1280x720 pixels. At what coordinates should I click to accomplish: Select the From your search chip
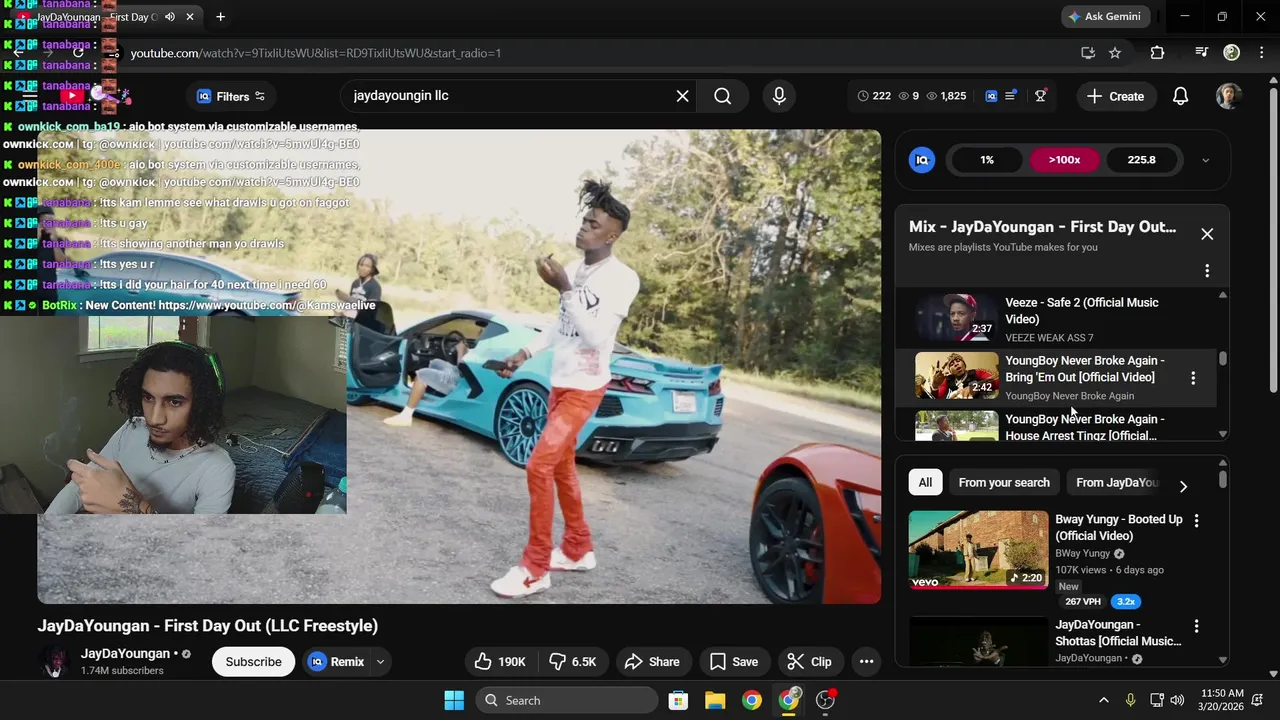coord(1004,483)
